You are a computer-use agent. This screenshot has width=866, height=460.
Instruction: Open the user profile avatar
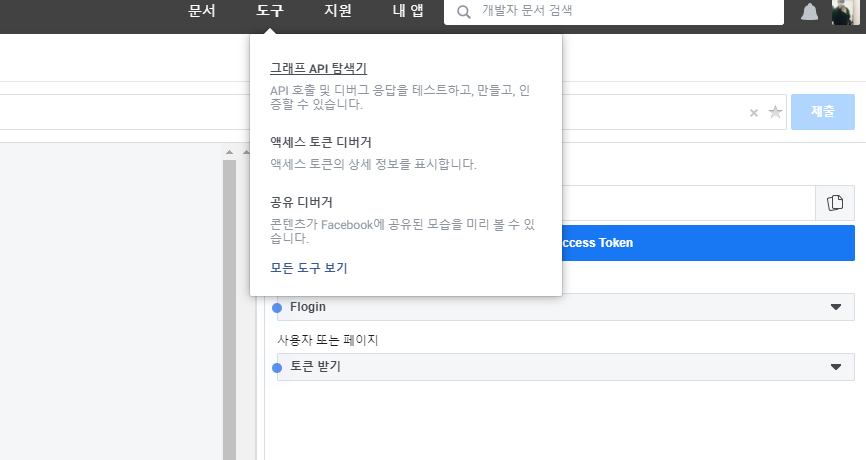pos(845,12)
